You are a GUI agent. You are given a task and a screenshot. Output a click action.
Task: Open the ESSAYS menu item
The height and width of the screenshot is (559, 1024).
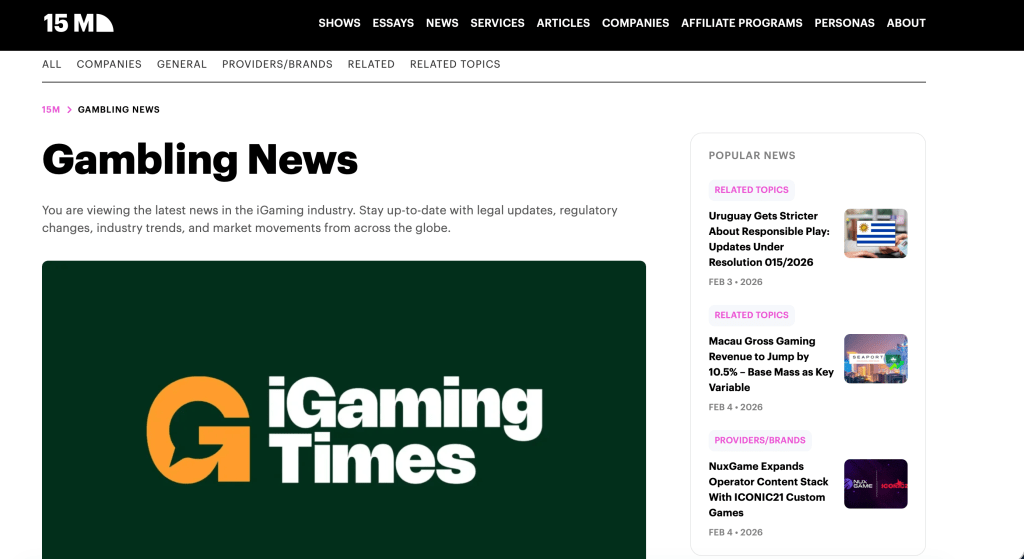coord(393,23)
